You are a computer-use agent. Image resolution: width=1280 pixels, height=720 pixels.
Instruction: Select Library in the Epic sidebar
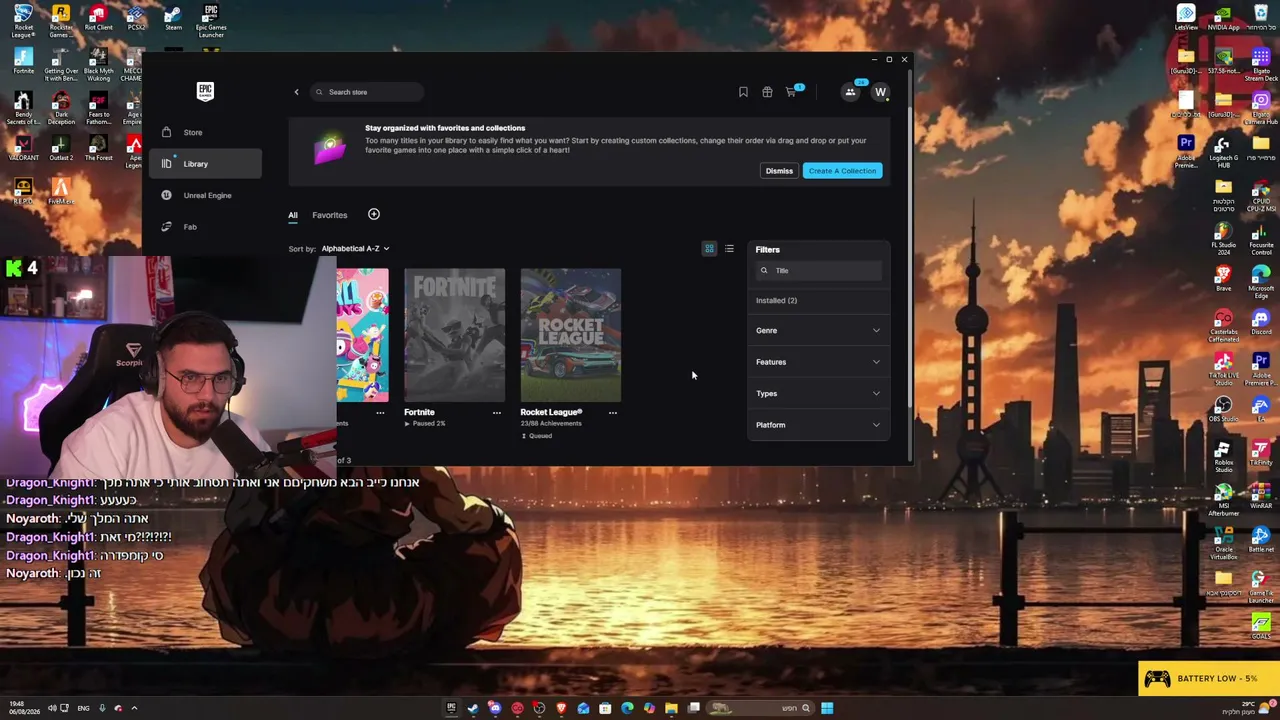click(x=205, y=164)
